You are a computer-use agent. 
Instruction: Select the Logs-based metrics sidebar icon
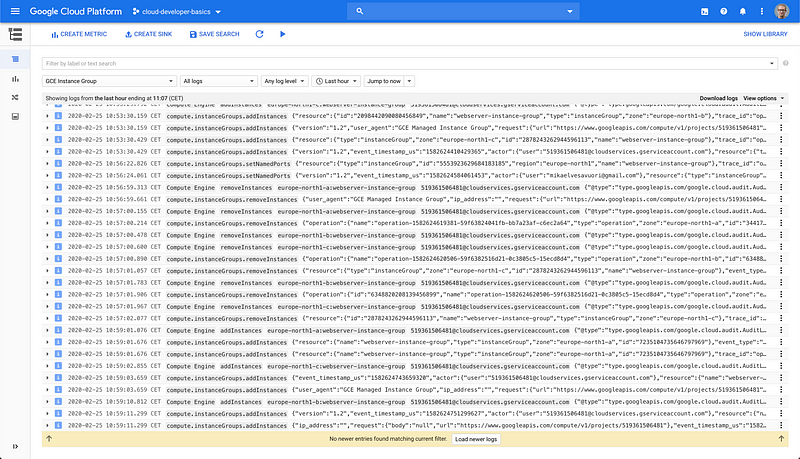(x=15, y=79)
